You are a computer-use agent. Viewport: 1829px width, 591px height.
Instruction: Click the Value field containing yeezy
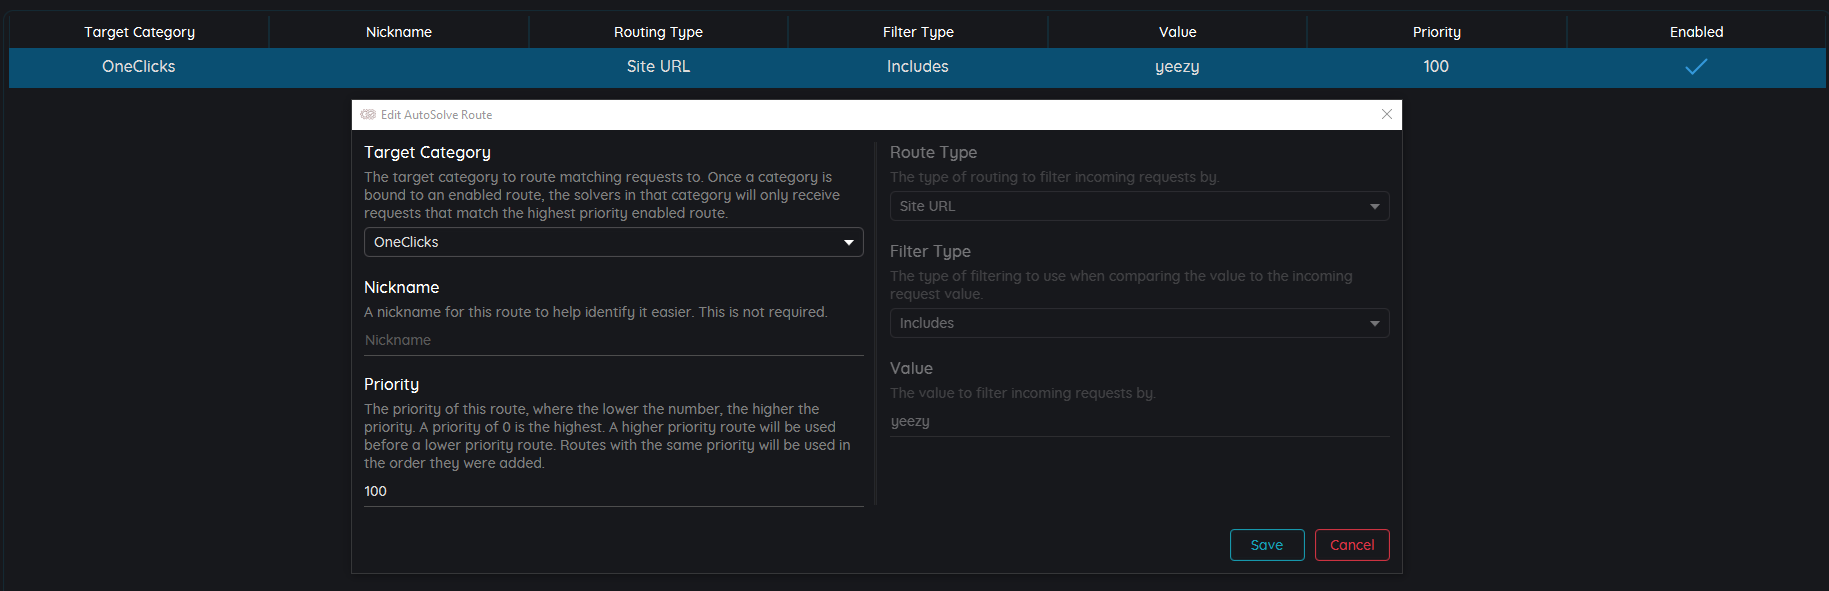[x=1139, y=421]
